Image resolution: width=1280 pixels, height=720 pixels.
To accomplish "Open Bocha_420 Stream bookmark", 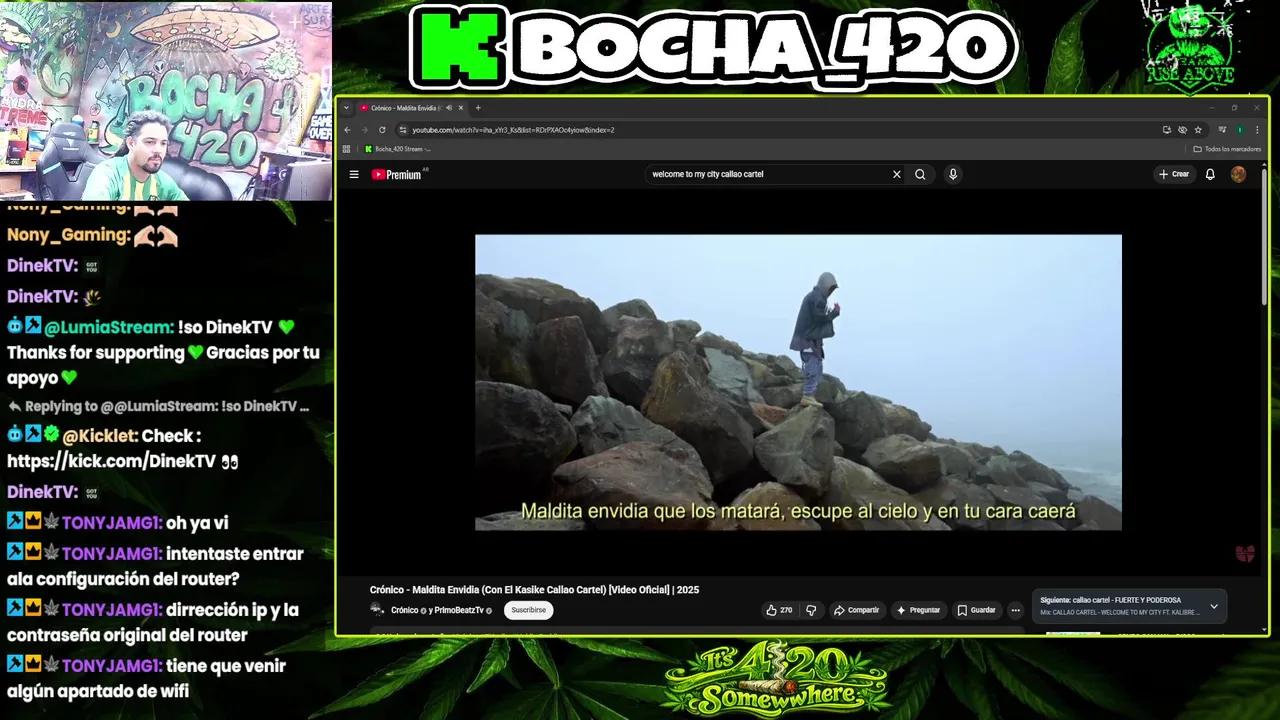I will pos(398,149).
